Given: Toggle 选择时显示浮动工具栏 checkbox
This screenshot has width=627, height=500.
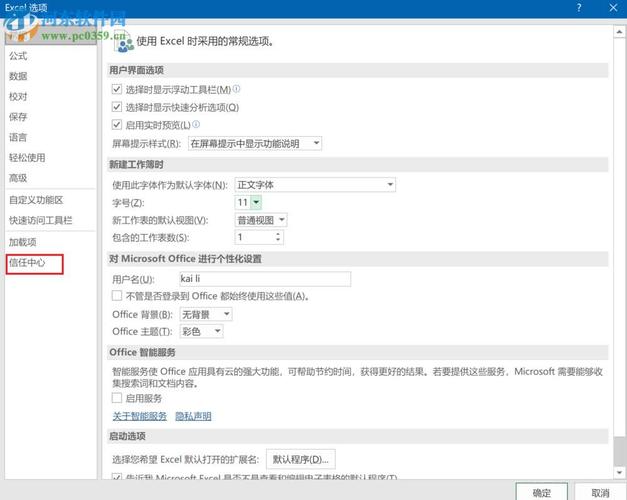Looking at the screenshot, I should (x=117, y=89).
